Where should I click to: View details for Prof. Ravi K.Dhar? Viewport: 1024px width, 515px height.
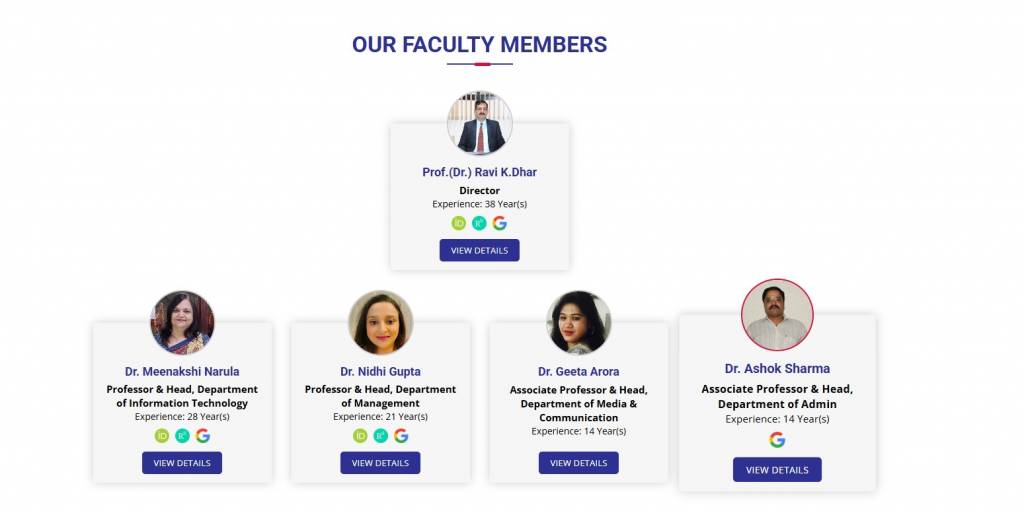(x=479, y=250)
